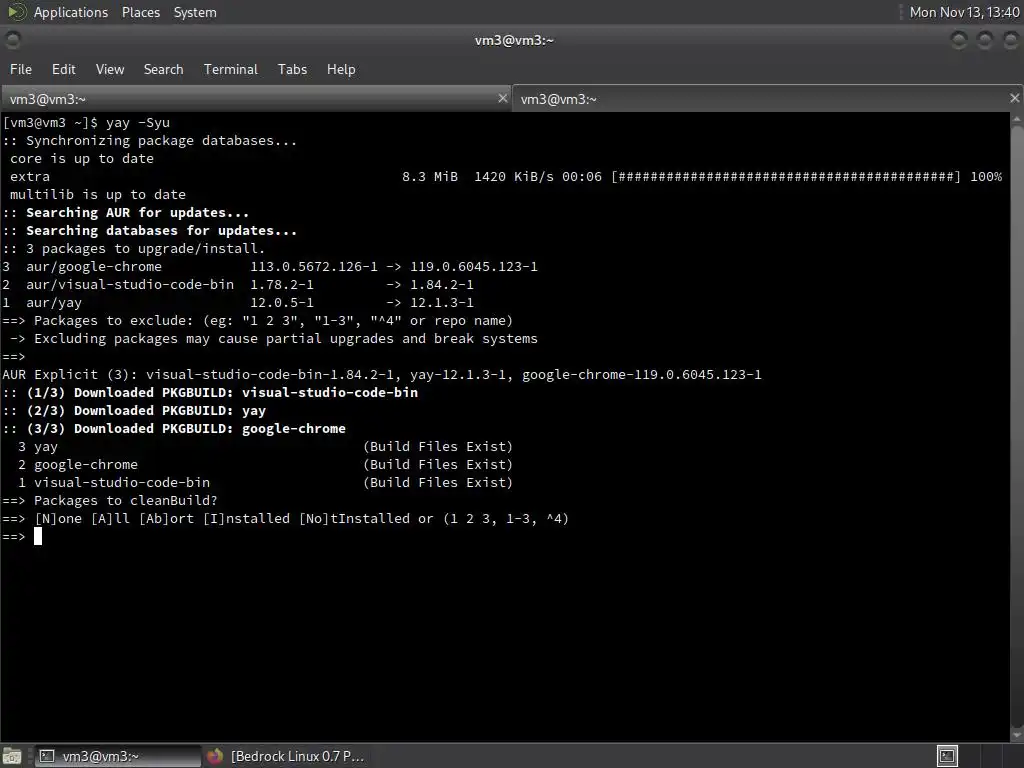Open the terminal View menu
This screenshot has width=1024, height=768.
pos(110,69)
